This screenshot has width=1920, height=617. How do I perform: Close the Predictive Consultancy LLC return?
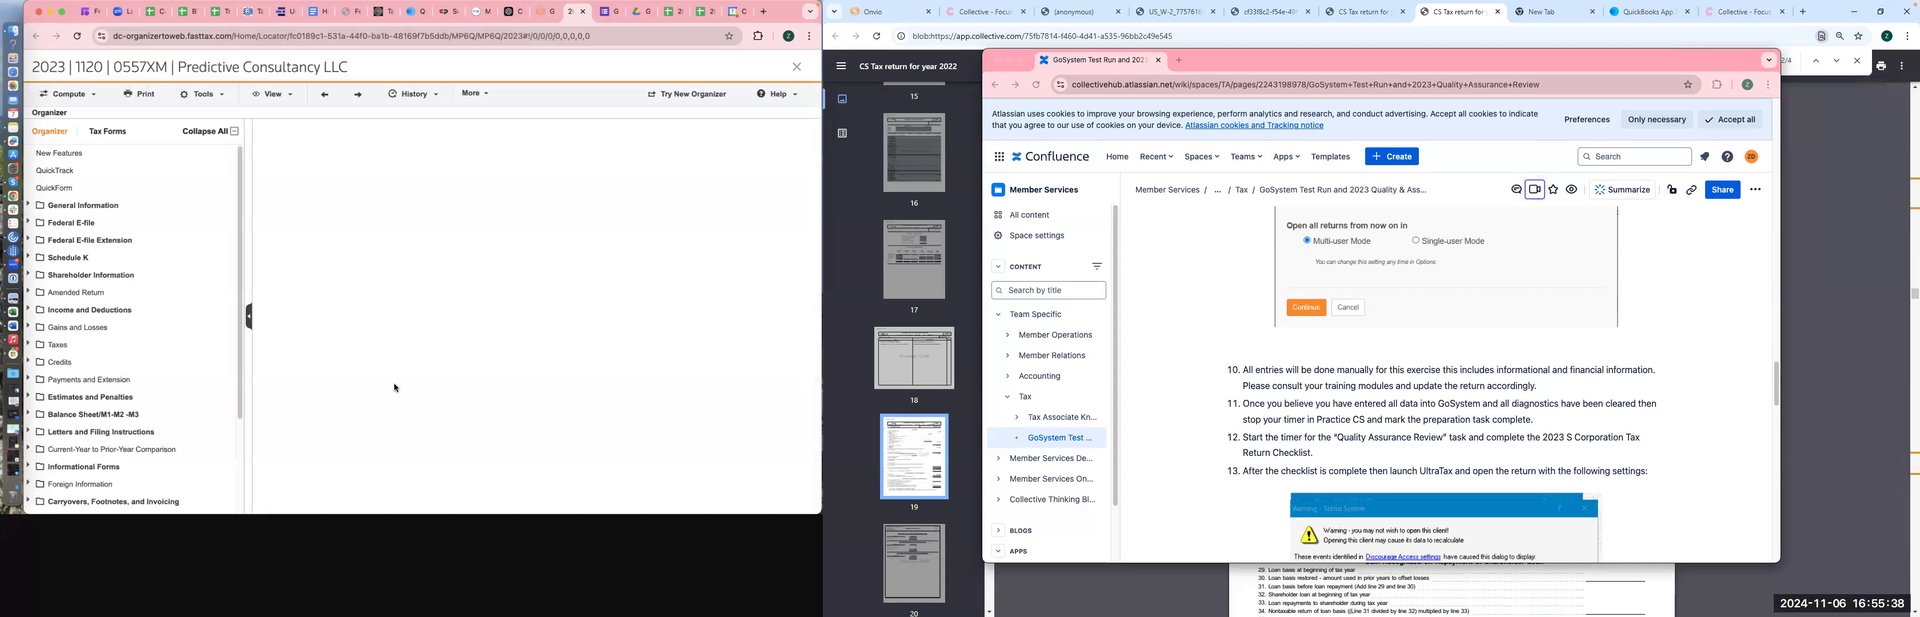tap(796, 67)
